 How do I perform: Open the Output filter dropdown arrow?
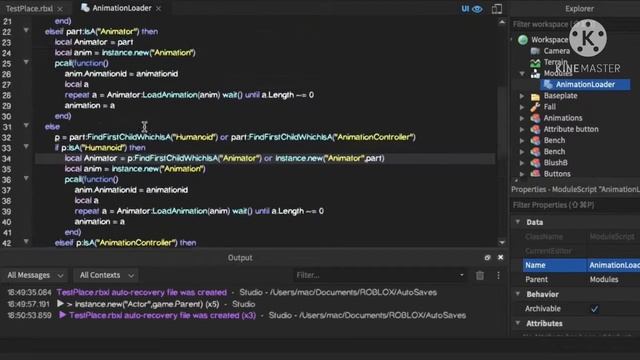(462, 276)
